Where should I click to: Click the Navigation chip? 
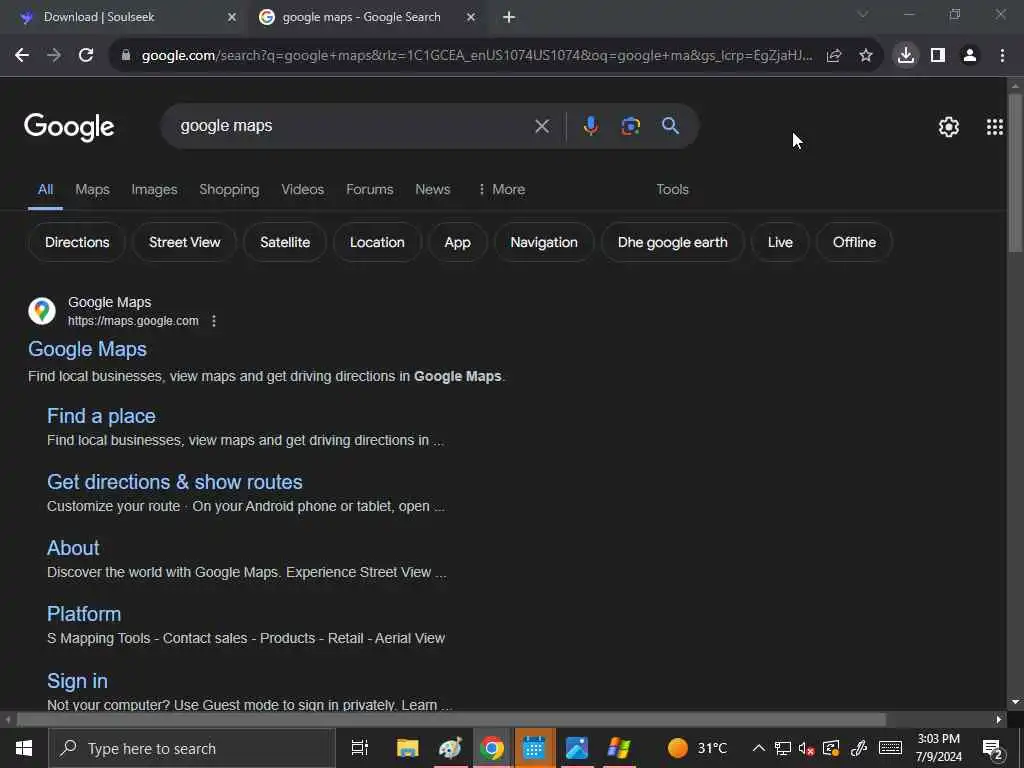coord(544,242)
